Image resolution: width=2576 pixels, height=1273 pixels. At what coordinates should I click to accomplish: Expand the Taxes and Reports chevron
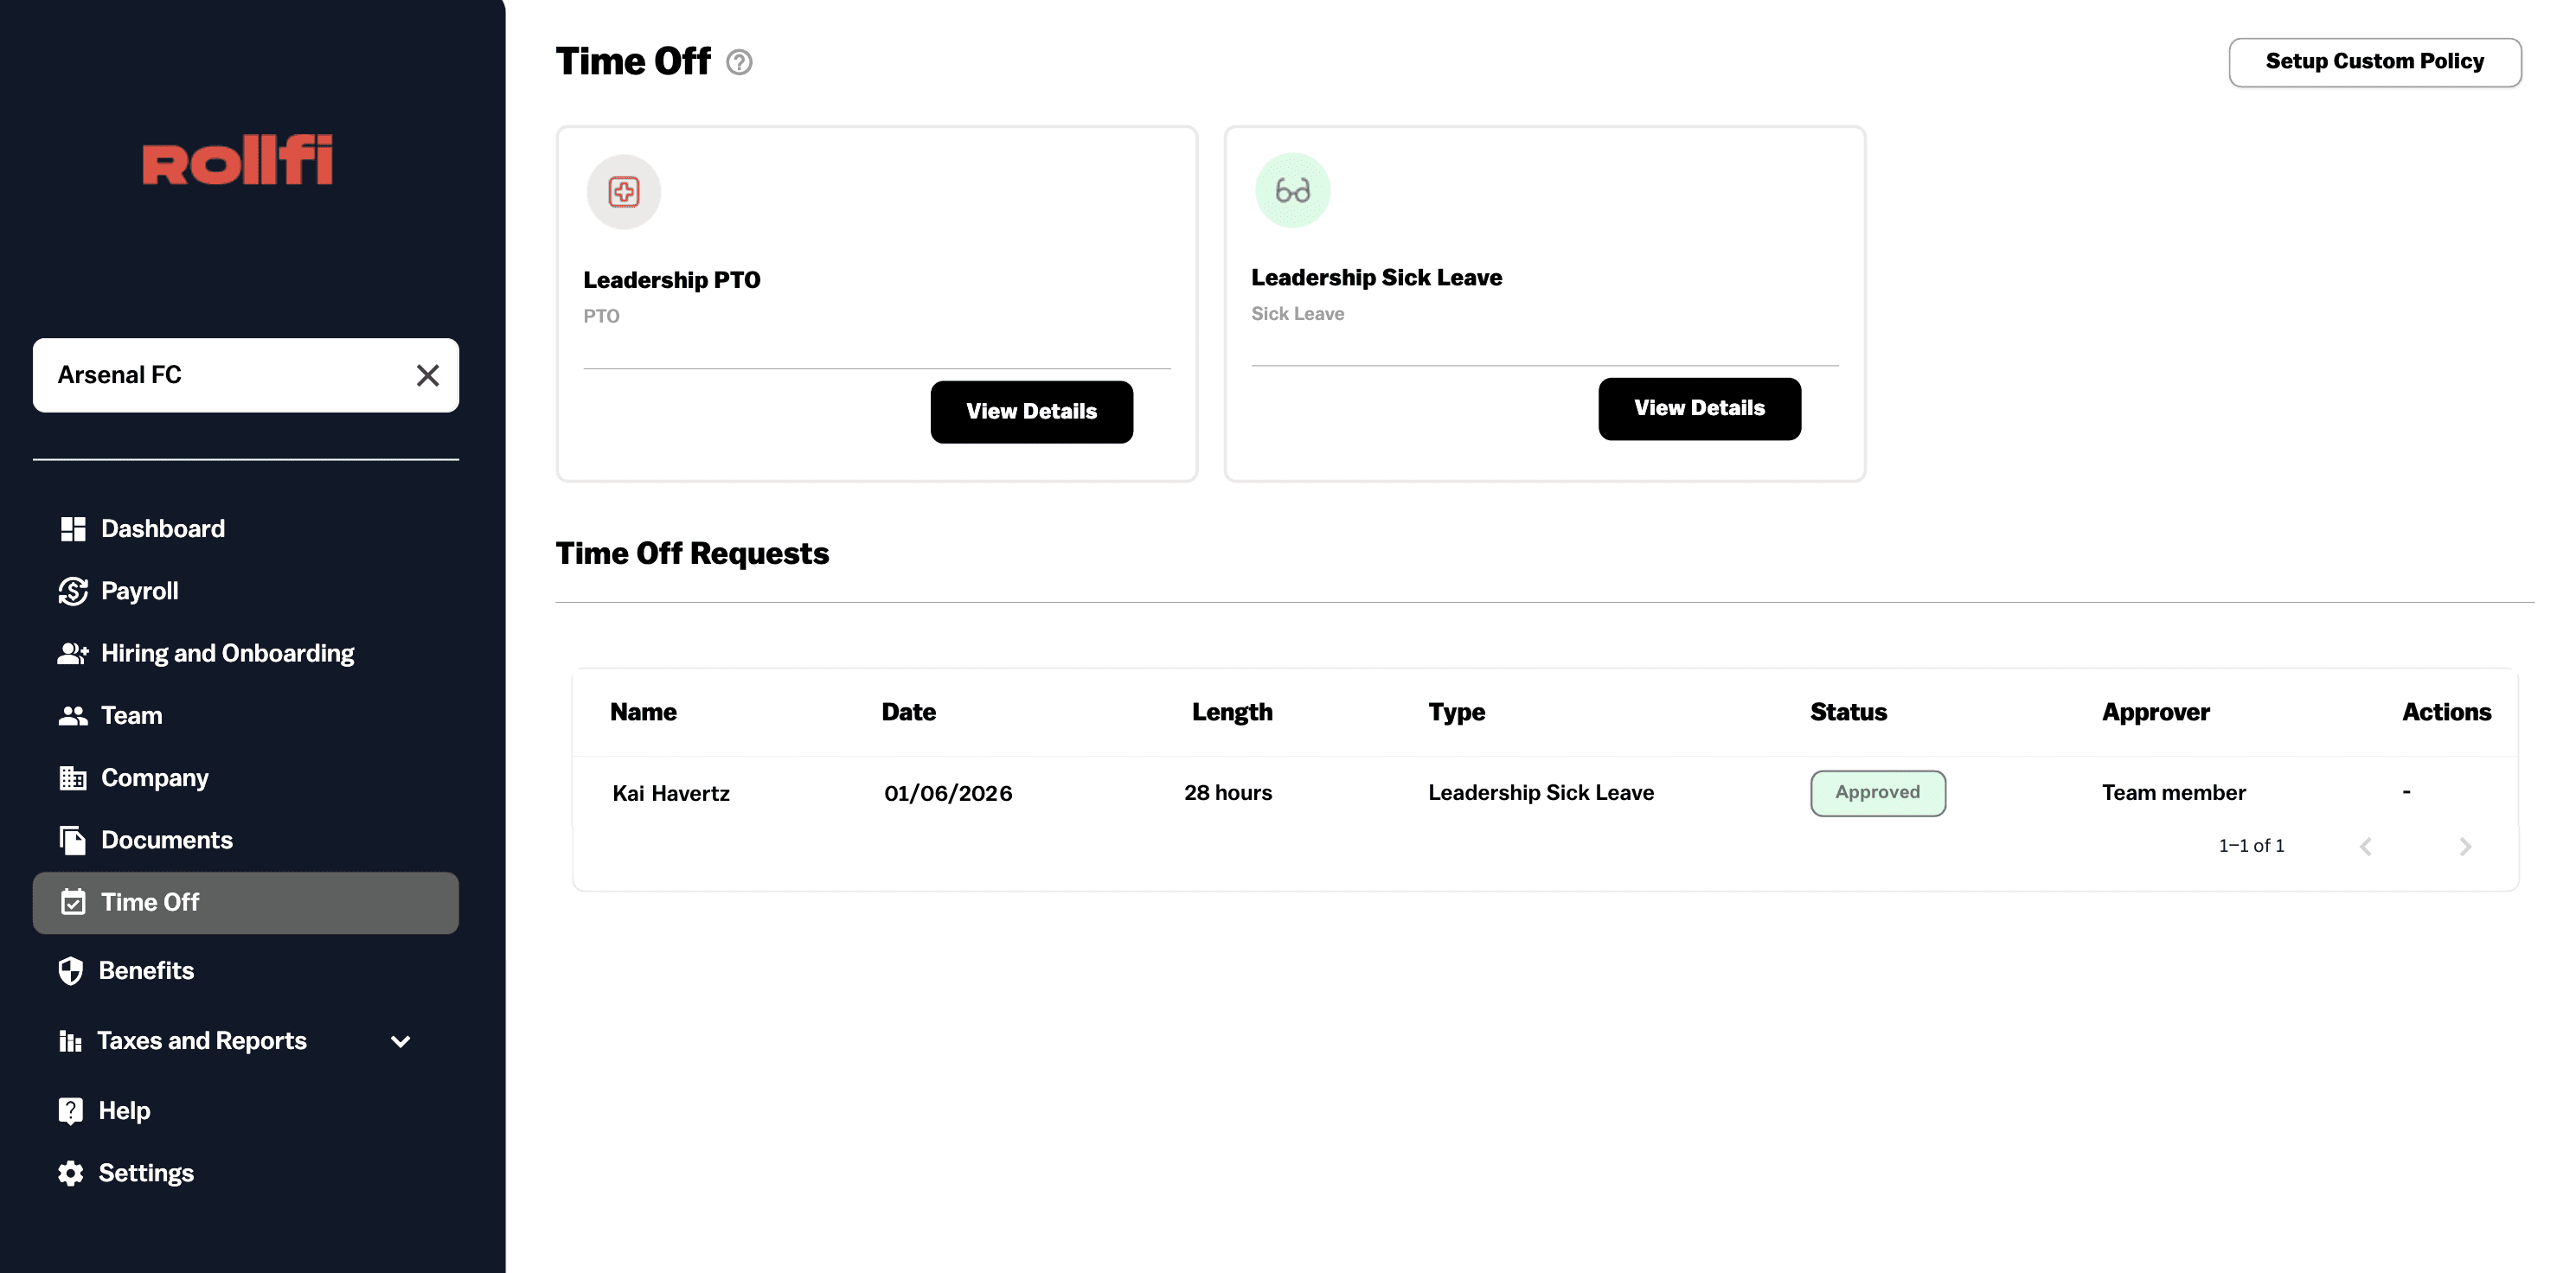pyautogui.click(x=400, y=1041)
